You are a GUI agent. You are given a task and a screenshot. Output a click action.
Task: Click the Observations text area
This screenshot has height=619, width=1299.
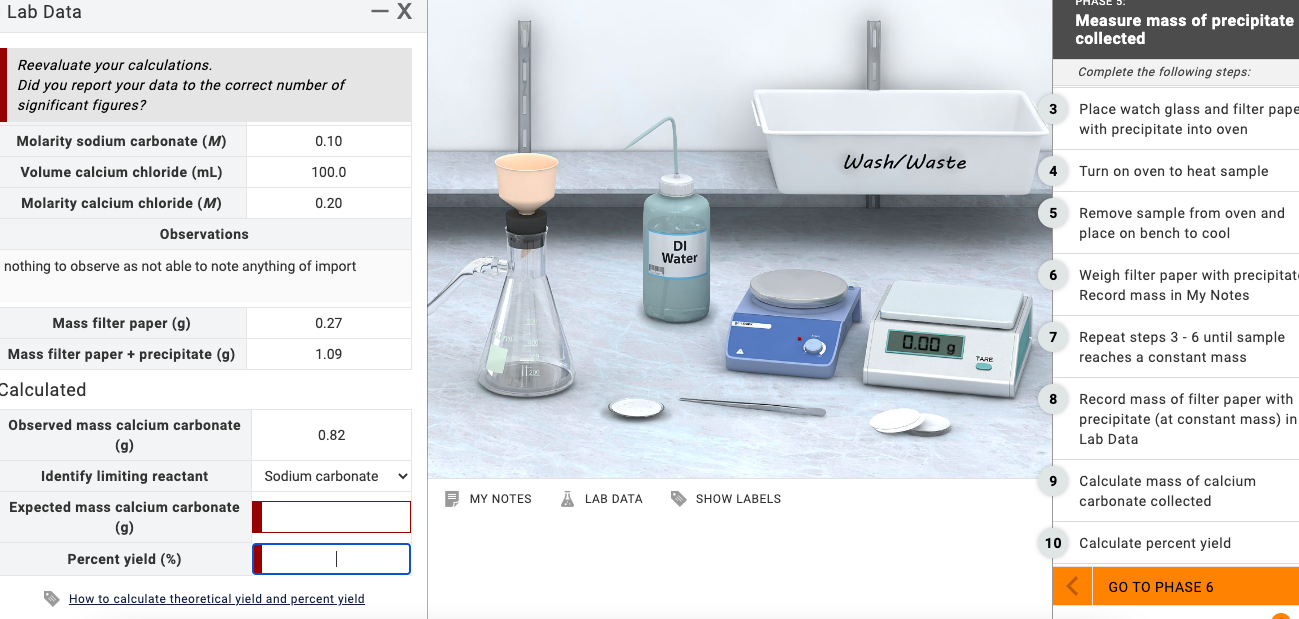[x=205, y=277]
